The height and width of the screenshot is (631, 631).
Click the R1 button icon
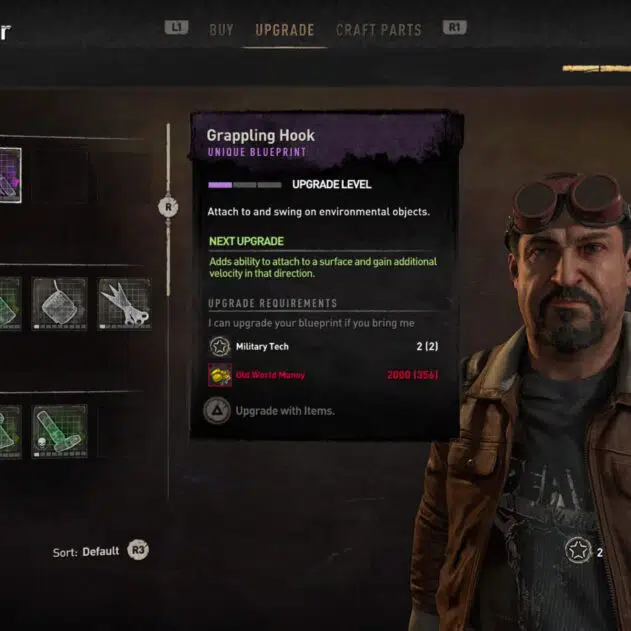[454, 27]
